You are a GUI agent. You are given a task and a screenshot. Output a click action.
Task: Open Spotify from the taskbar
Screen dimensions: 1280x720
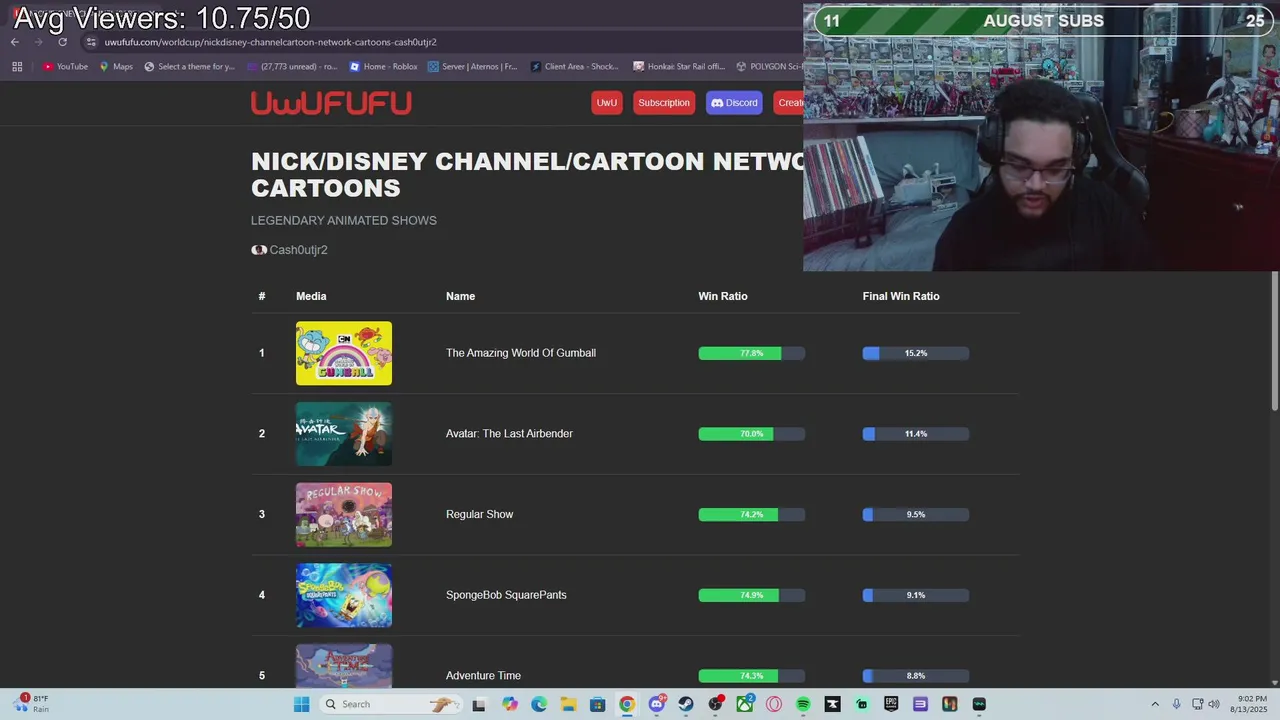803,704
